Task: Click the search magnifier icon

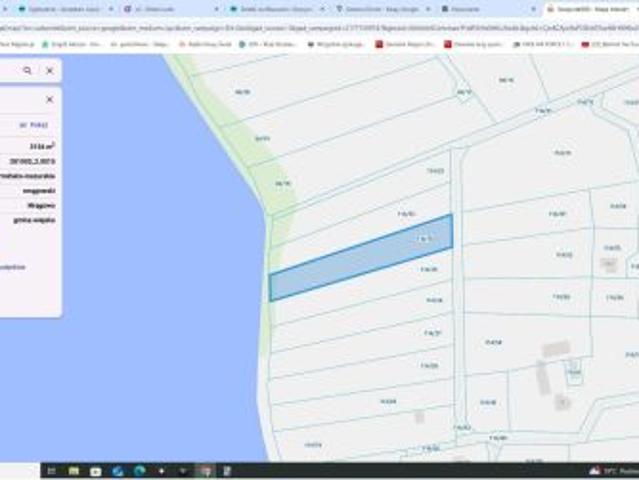Action: 27,71
